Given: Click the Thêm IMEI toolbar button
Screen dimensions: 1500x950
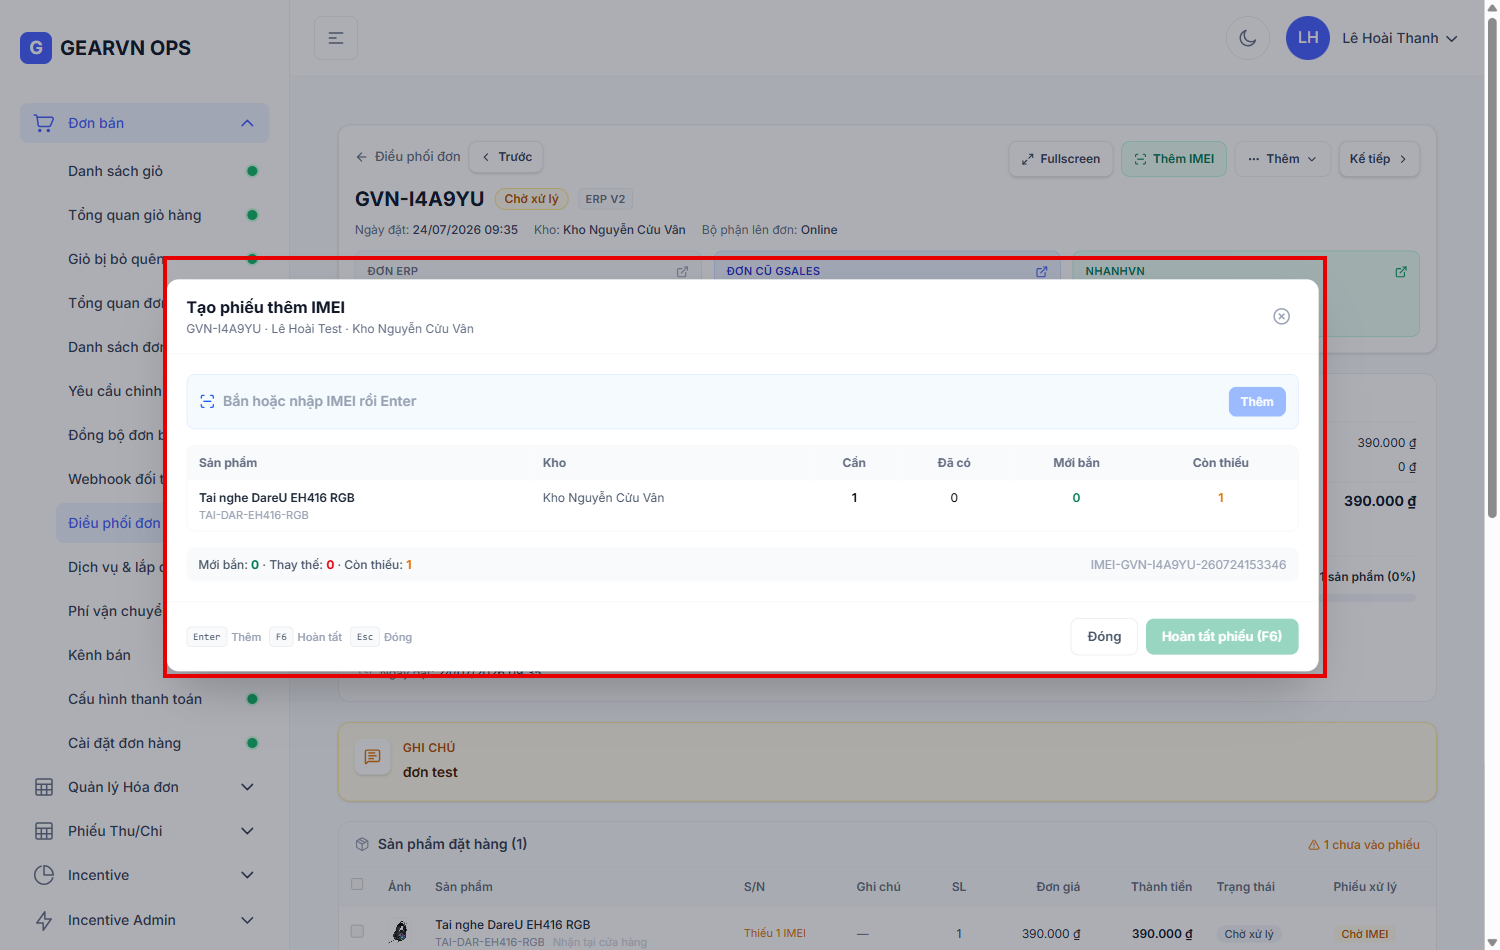Looking at the screenshot, I should click(x=1174, y=159).
